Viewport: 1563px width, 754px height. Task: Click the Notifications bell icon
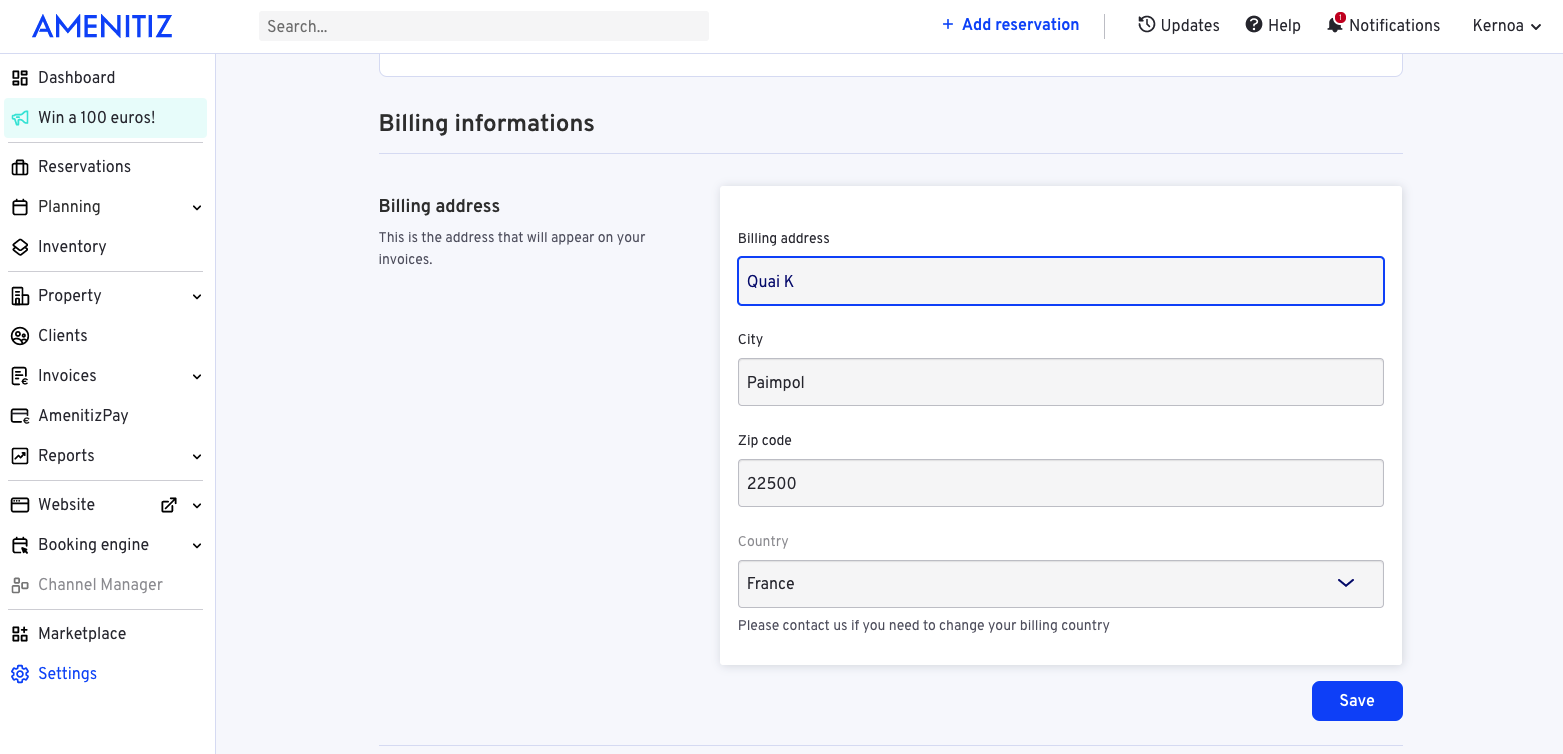[1335, 25]
